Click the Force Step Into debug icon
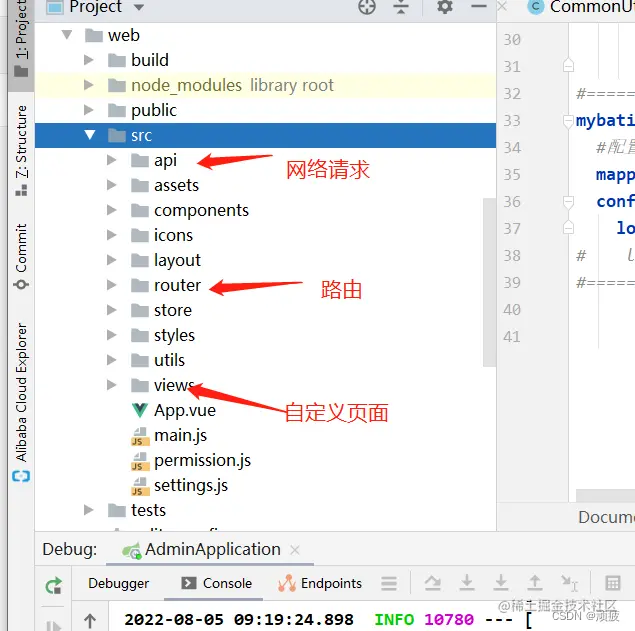Image resolution: width=635 pixels, height=631 pixels. (501, 582)
